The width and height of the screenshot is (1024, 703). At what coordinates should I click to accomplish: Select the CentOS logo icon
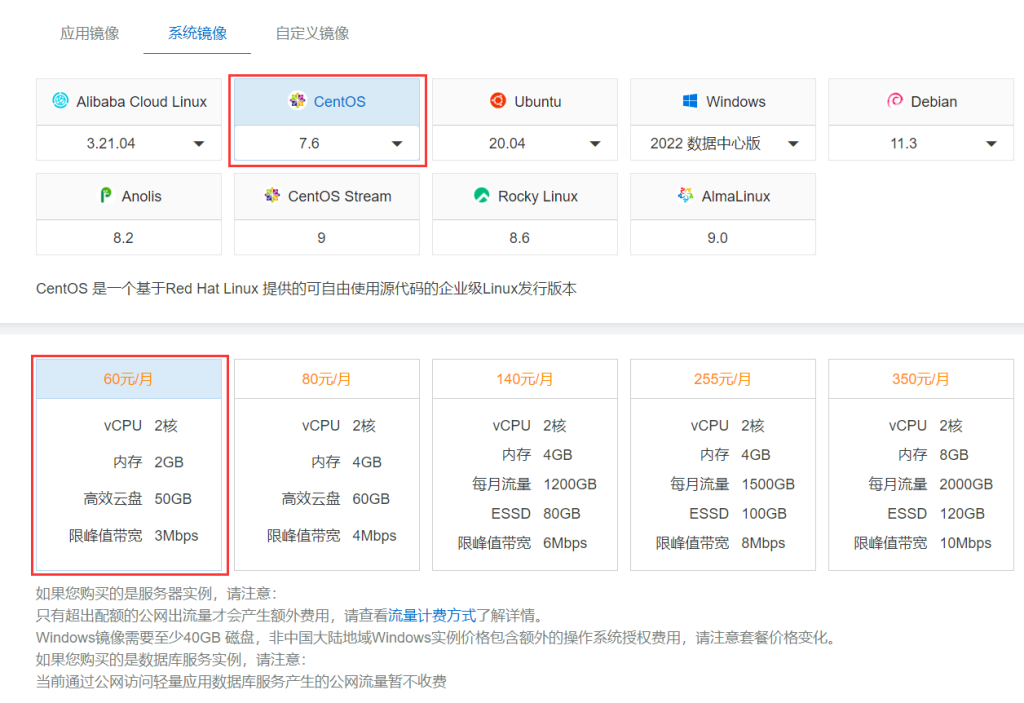point(297,101)
